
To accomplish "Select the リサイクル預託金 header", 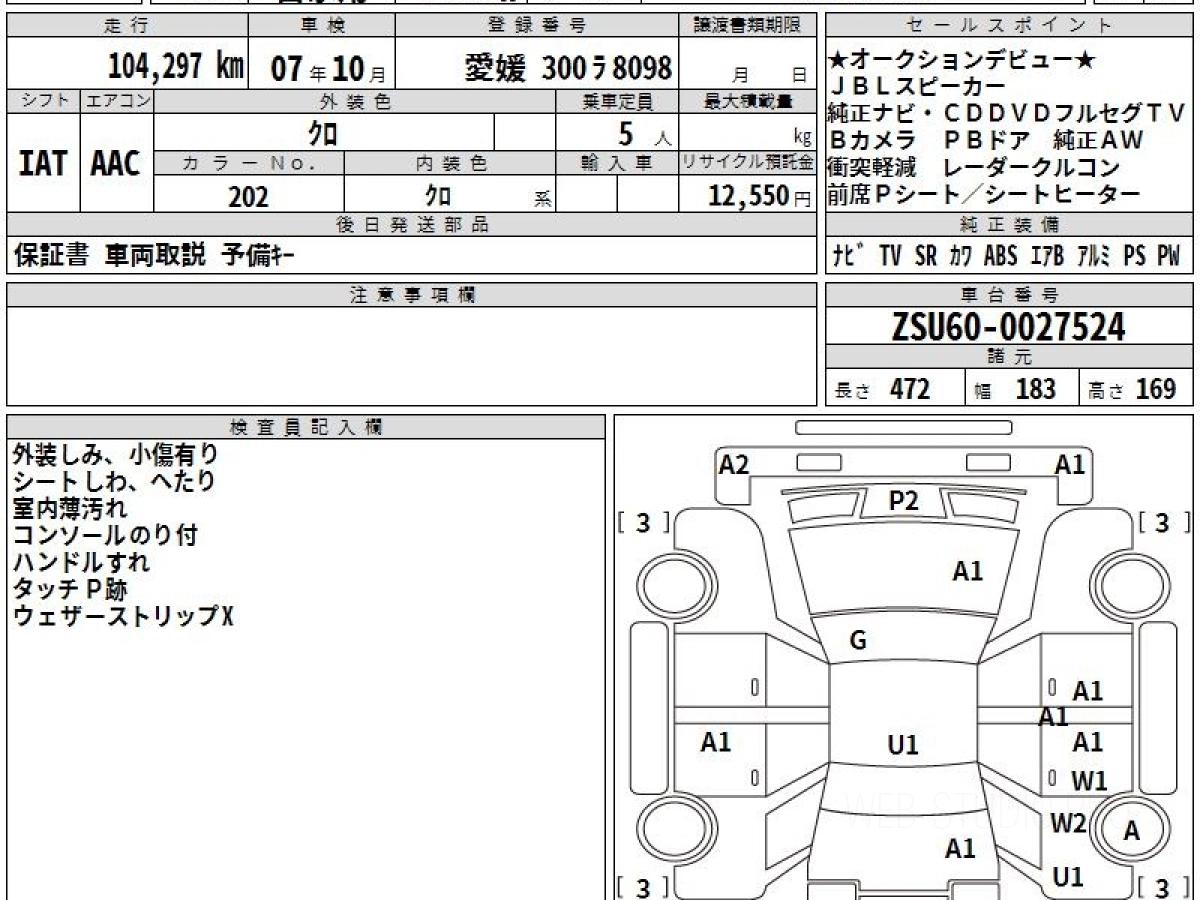I will coord(748,162).
